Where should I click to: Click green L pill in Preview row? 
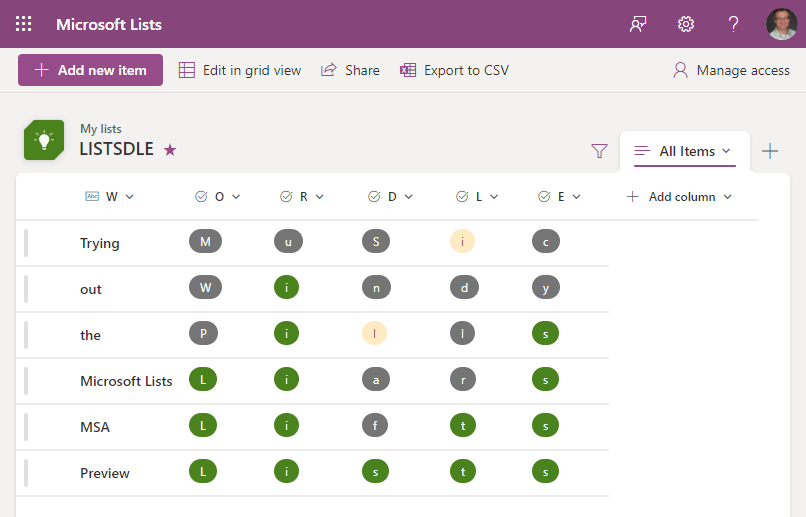pyautogui.click(x=203, y=471)
